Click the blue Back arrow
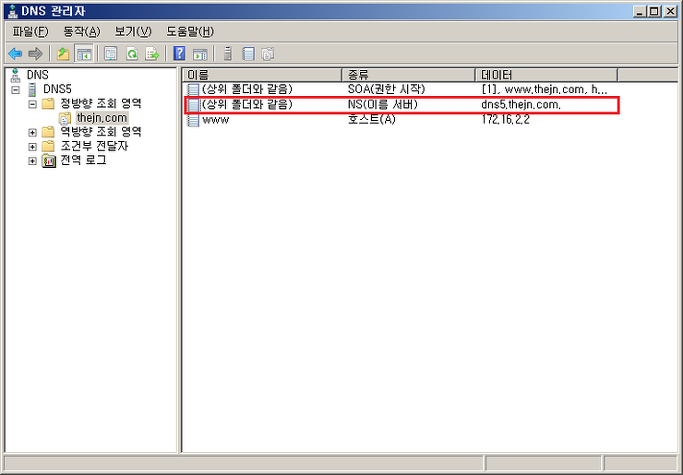Viewport: 683px width, 475px height. pos(15,54)
